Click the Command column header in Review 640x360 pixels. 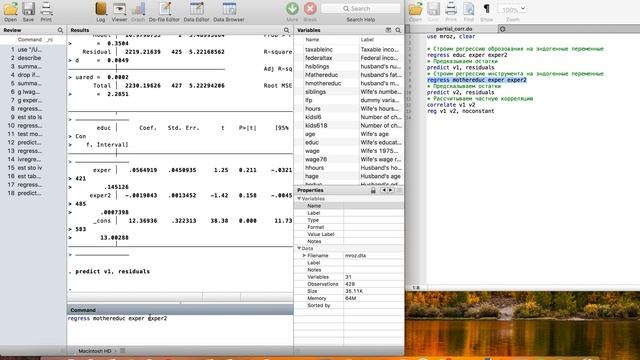pyautogui.click(x=30, y=40)
